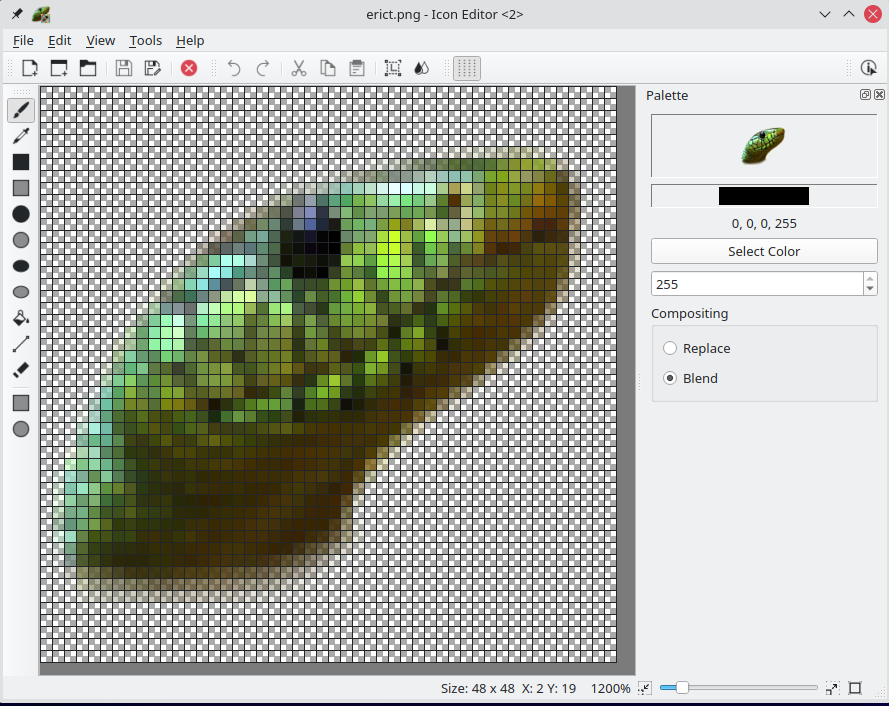Screen dimensions: 889x706
Task: Decrease alpha value with spinbox down arrow
Action: coord(870,290)
